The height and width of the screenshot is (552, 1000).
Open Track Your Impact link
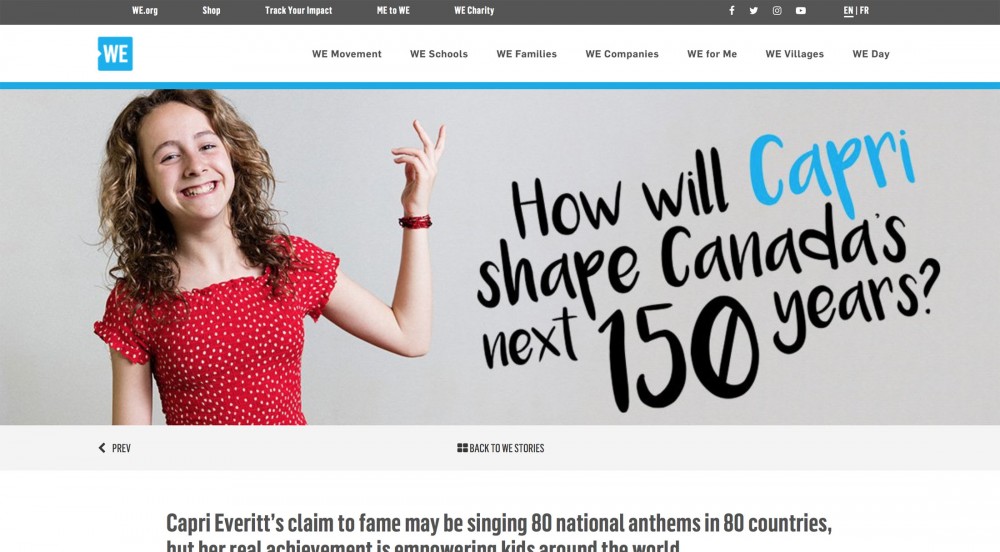[298, 10]
